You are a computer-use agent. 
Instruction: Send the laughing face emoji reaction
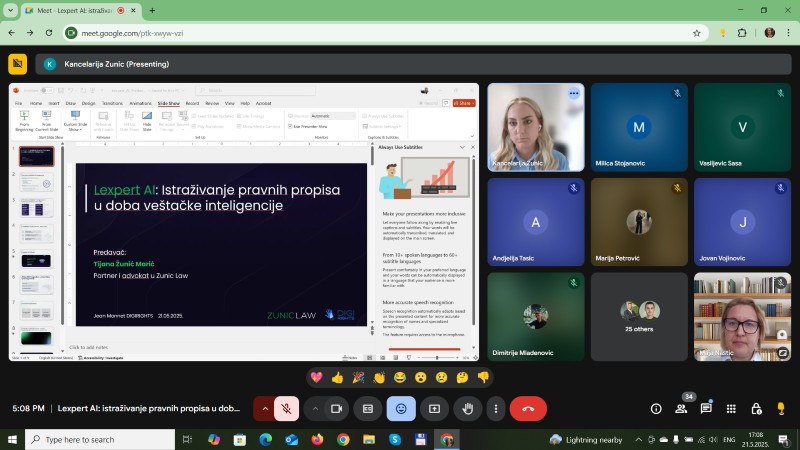point(400,378)
